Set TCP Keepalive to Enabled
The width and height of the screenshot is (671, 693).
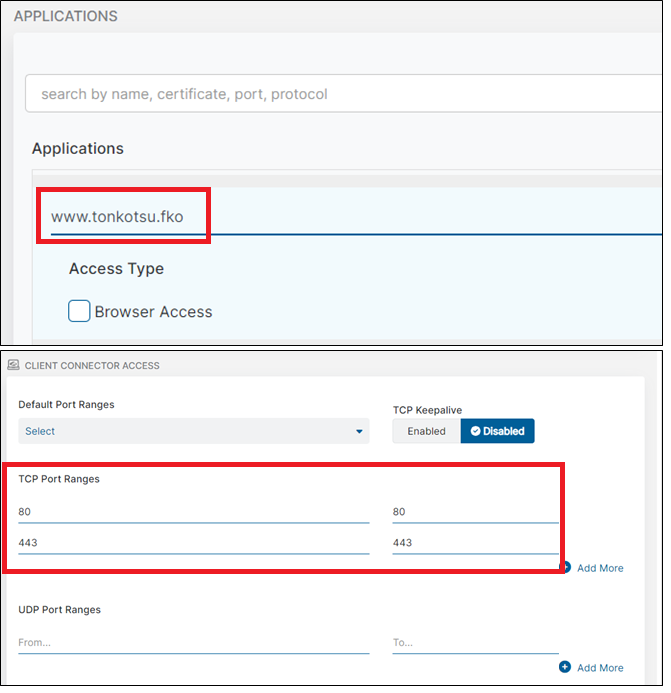point(426,431)
